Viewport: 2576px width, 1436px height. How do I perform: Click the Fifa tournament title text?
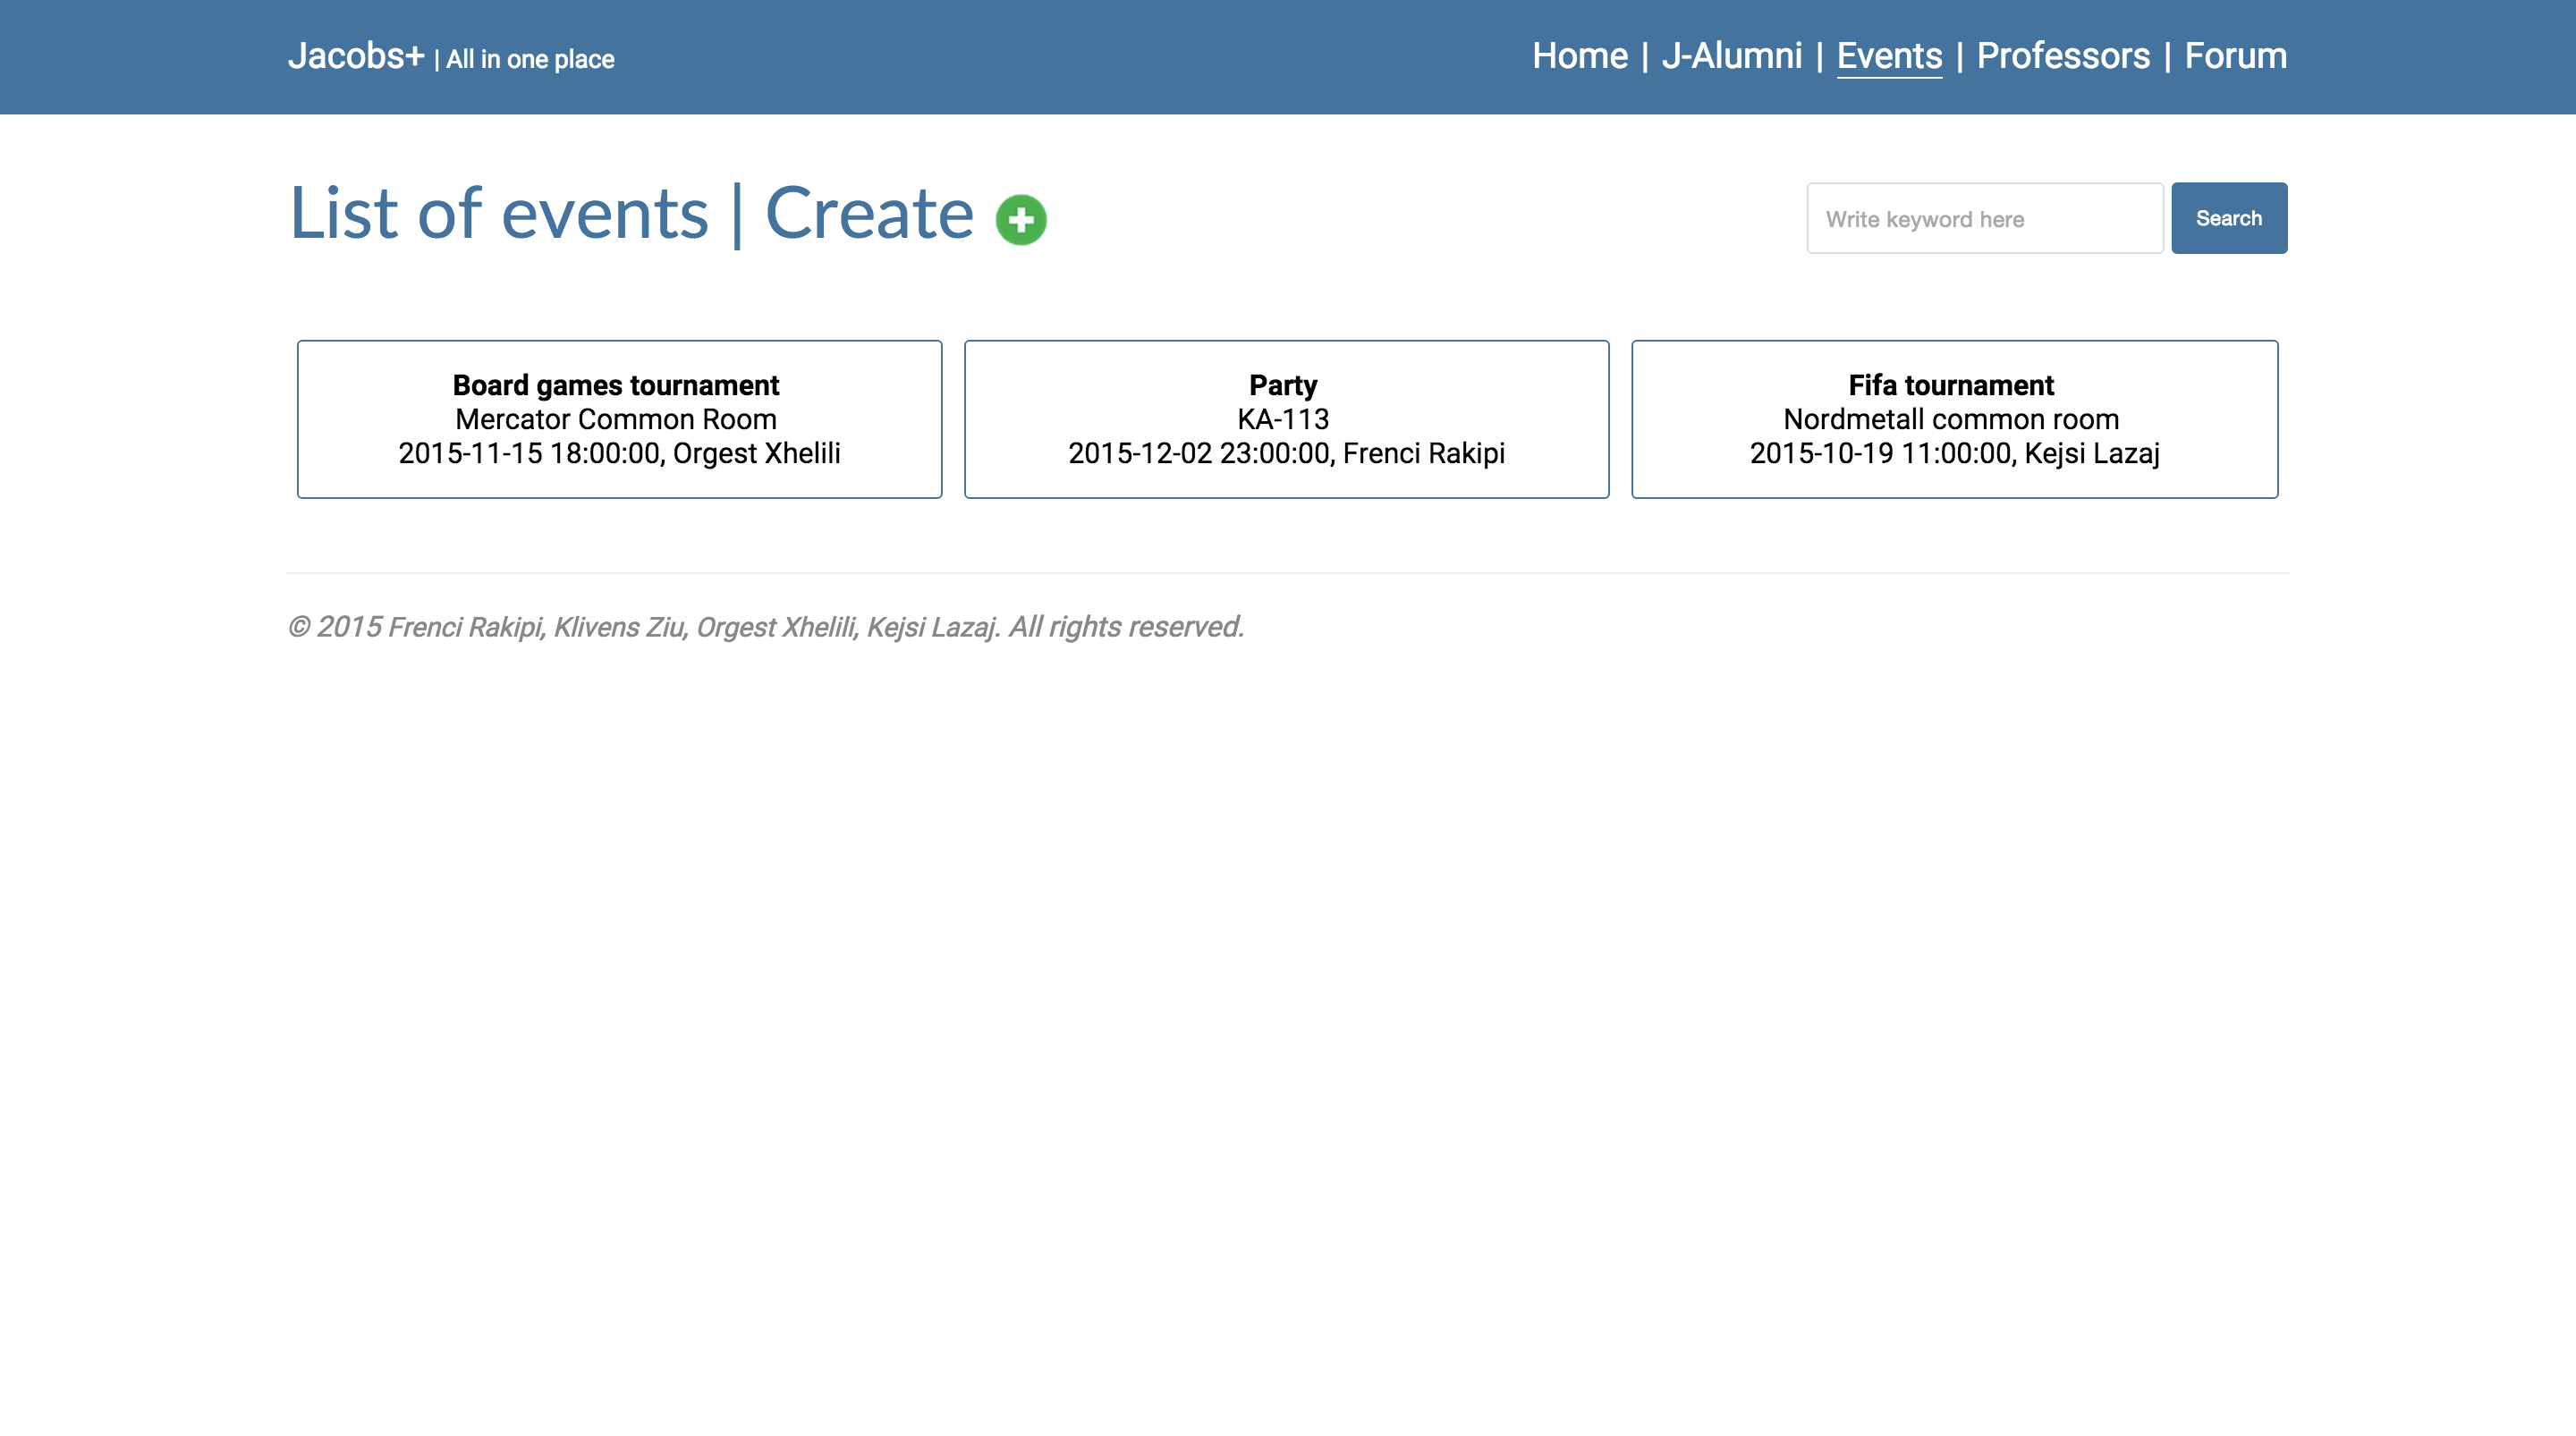click(1950, 385)
